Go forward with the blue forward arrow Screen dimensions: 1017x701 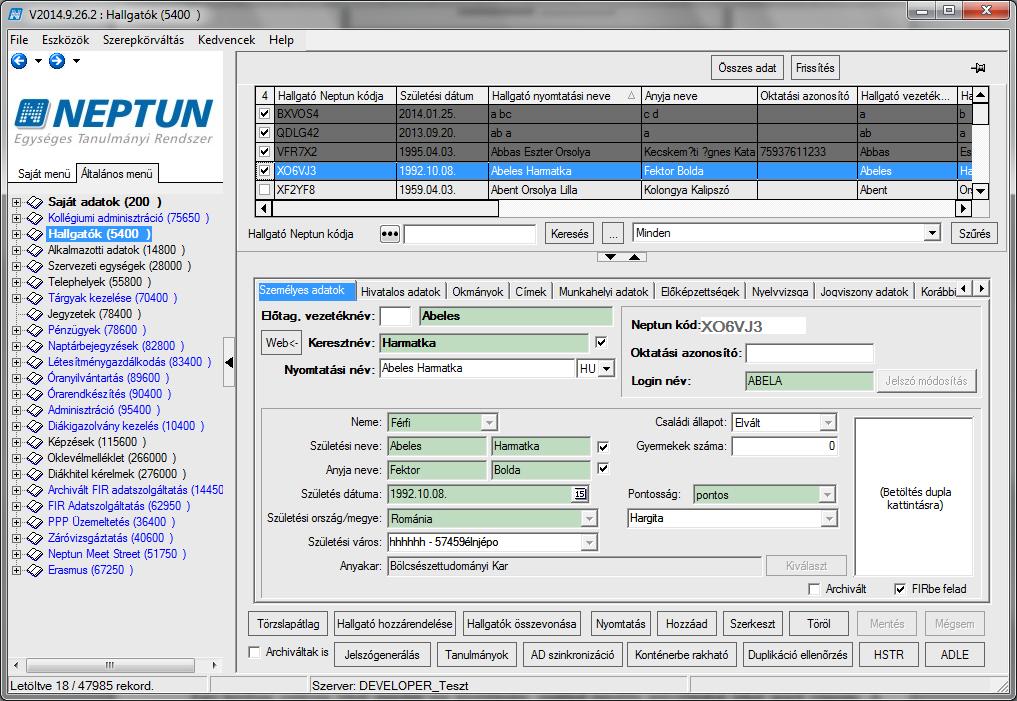click(x=57, y=61)
